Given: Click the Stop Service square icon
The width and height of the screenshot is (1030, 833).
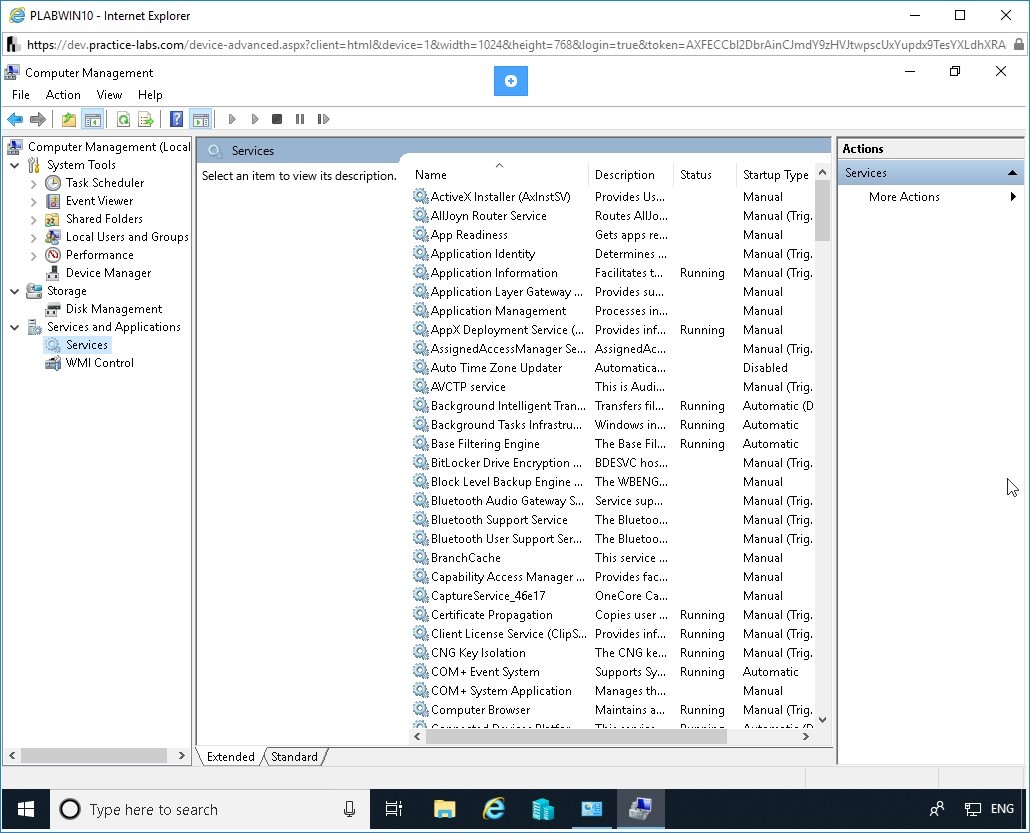Looking at the screenshot, I should tap(277, 119).
